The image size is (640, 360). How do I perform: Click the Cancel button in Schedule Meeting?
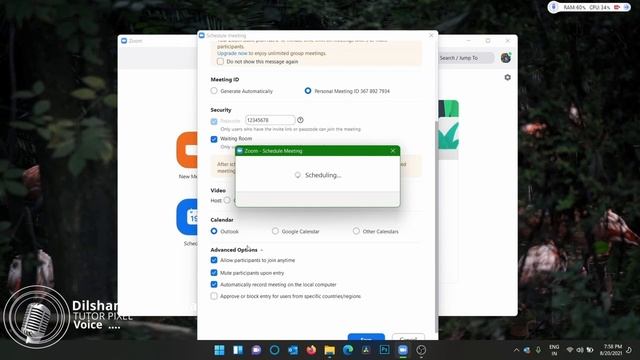(408, 337)
